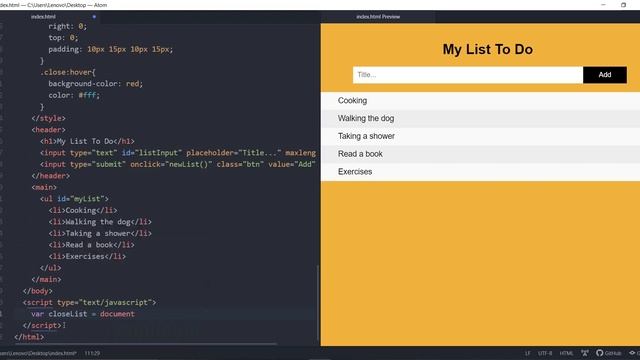Click the script type="text/javascript" line
640x360 pixels.
(x=89, y=302)
